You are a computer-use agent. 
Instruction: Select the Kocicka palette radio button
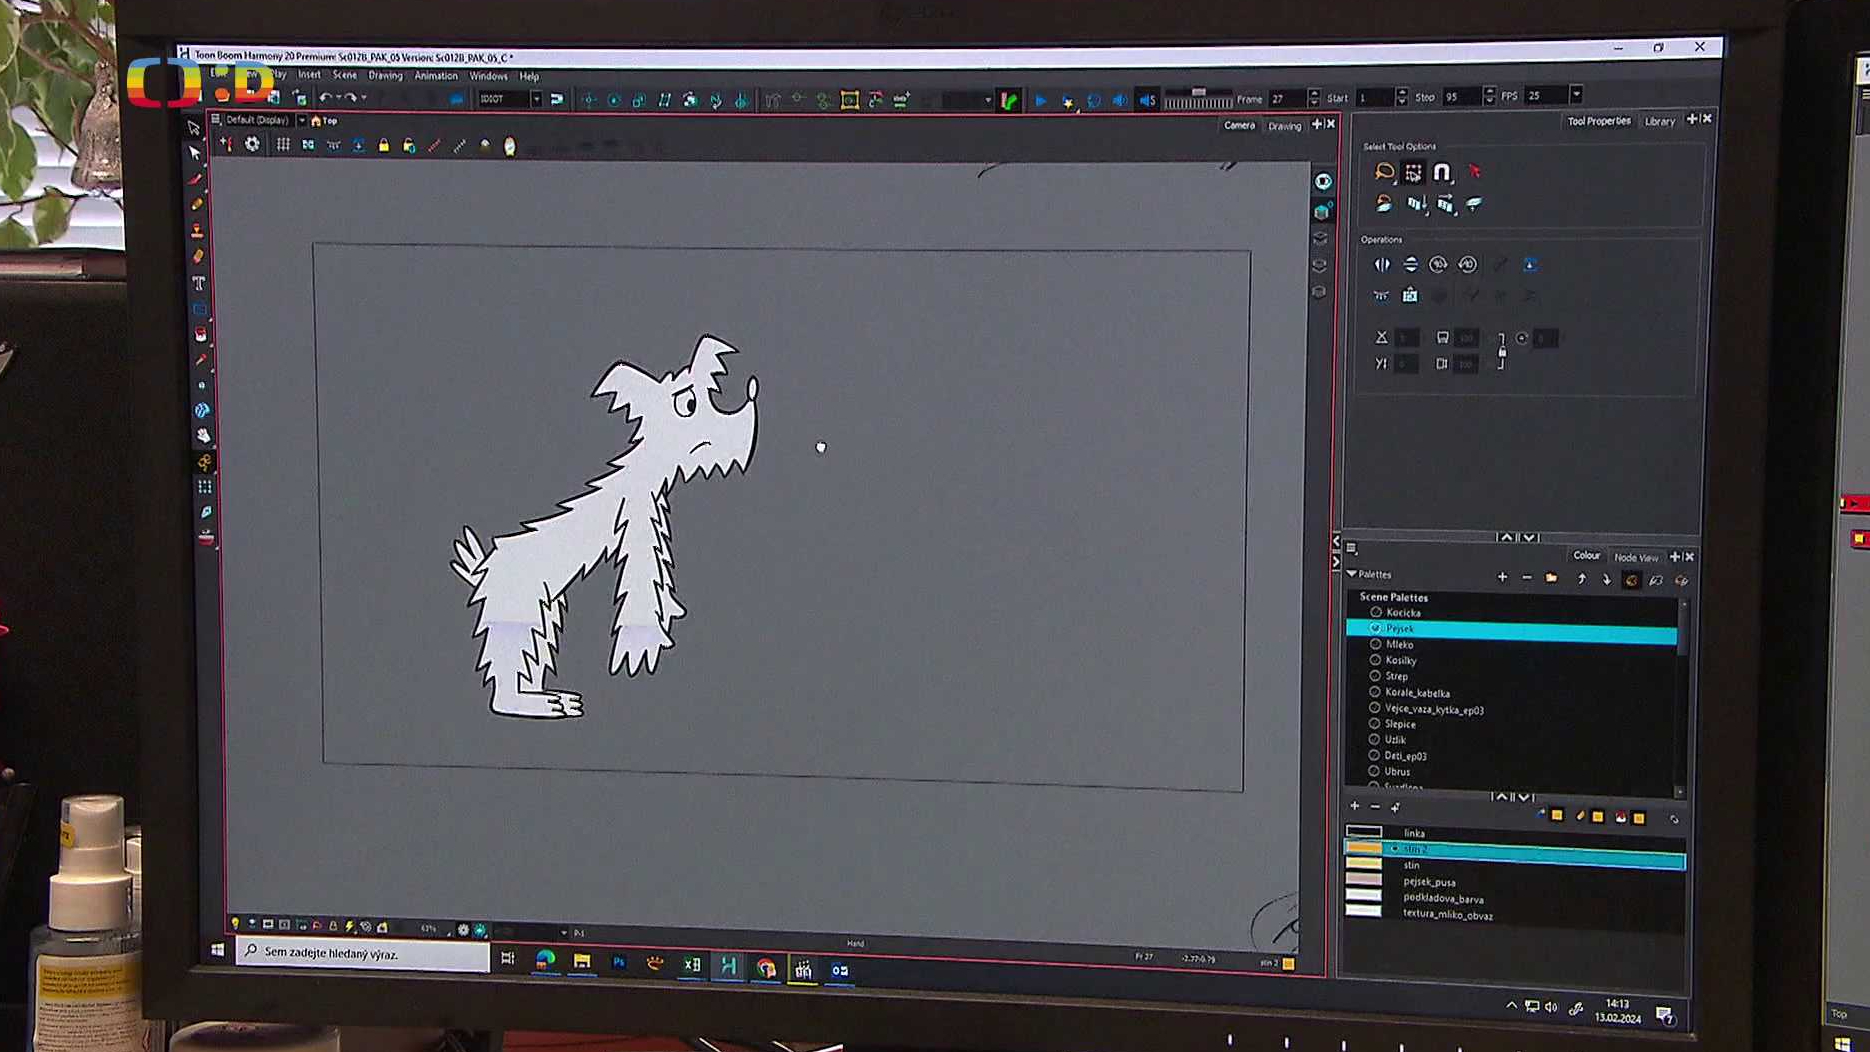point(1376,612)
